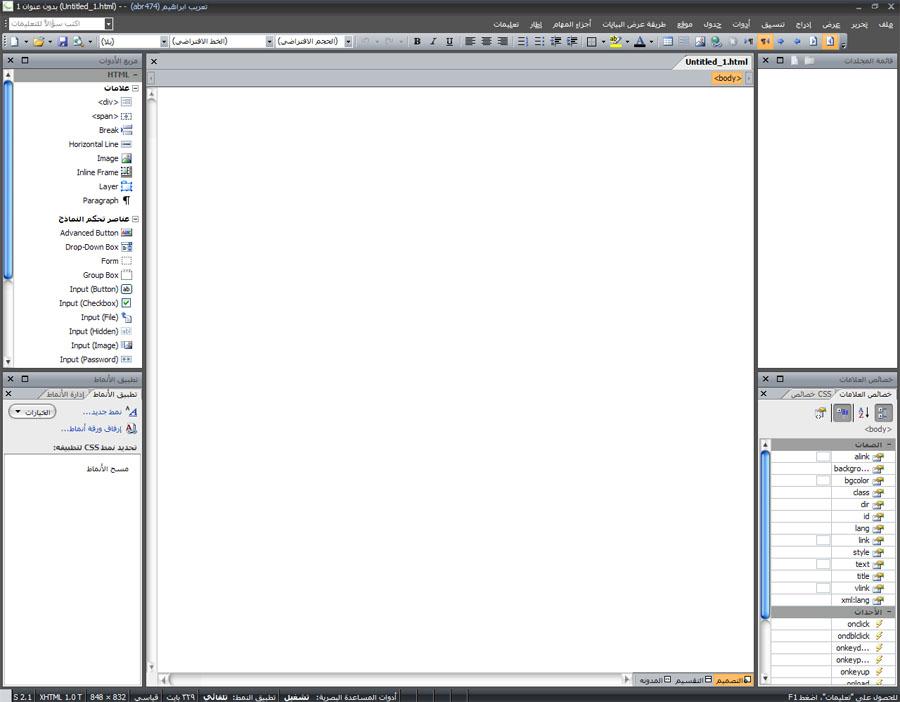Open the تنسيق (Format) menu

(x=772, y=23)
